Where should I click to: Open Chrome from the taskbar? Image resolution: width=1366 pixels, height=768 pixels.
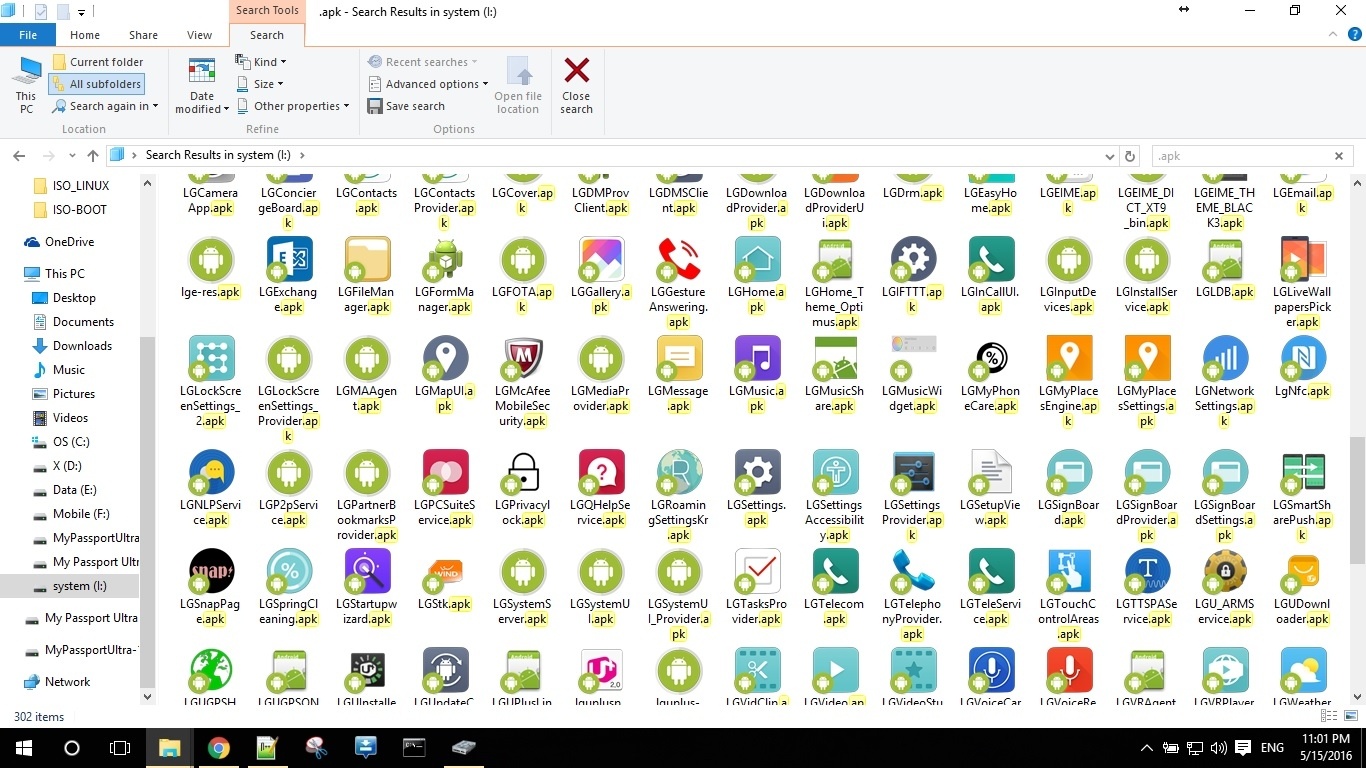218,748
